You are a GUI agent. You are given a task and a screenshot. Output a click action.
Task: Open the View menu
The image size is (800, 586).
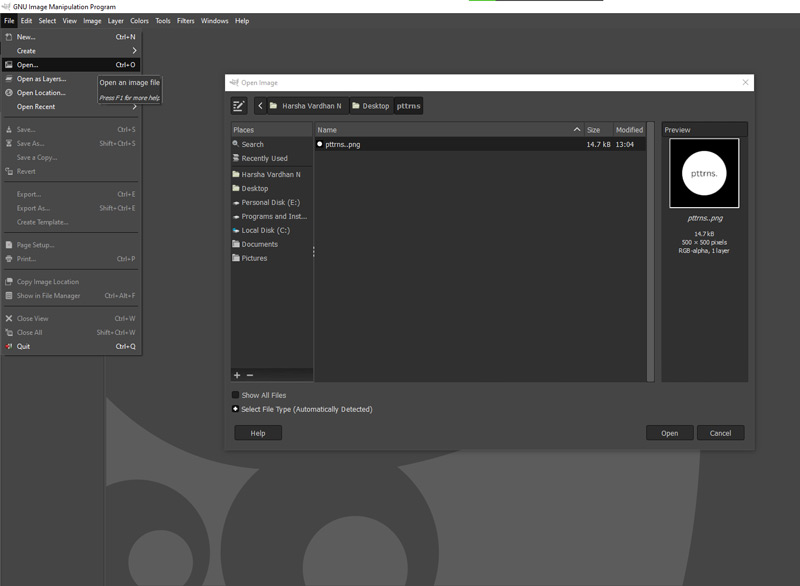click(70, 21)
